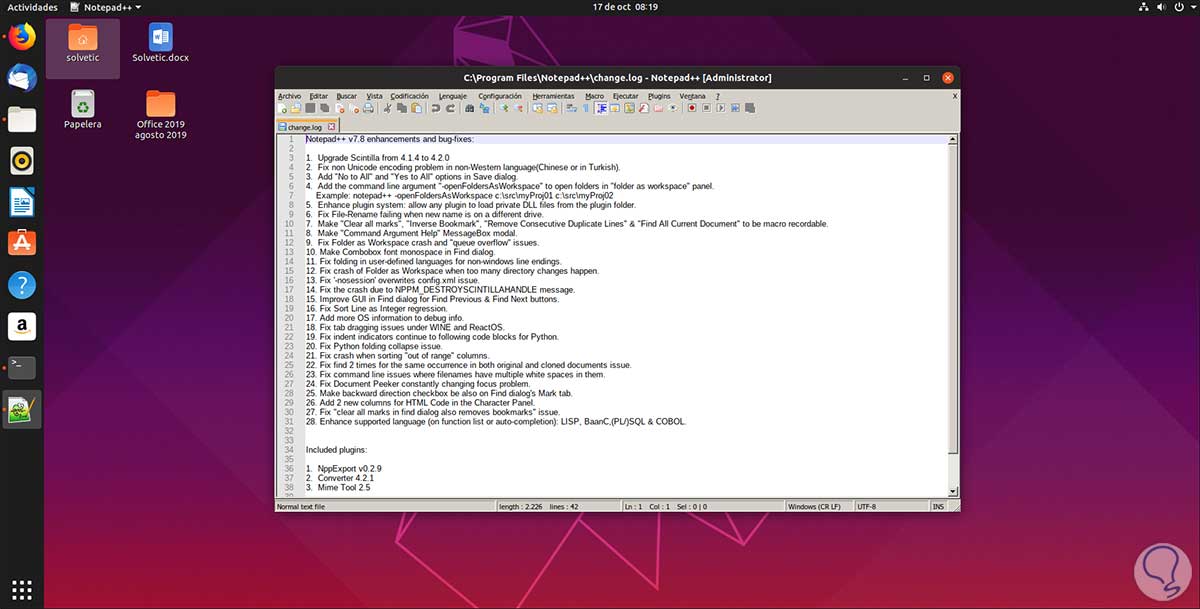Open Find with the binoculars icon
Viewport: 1200px width, 609px height.
(470, 108)
